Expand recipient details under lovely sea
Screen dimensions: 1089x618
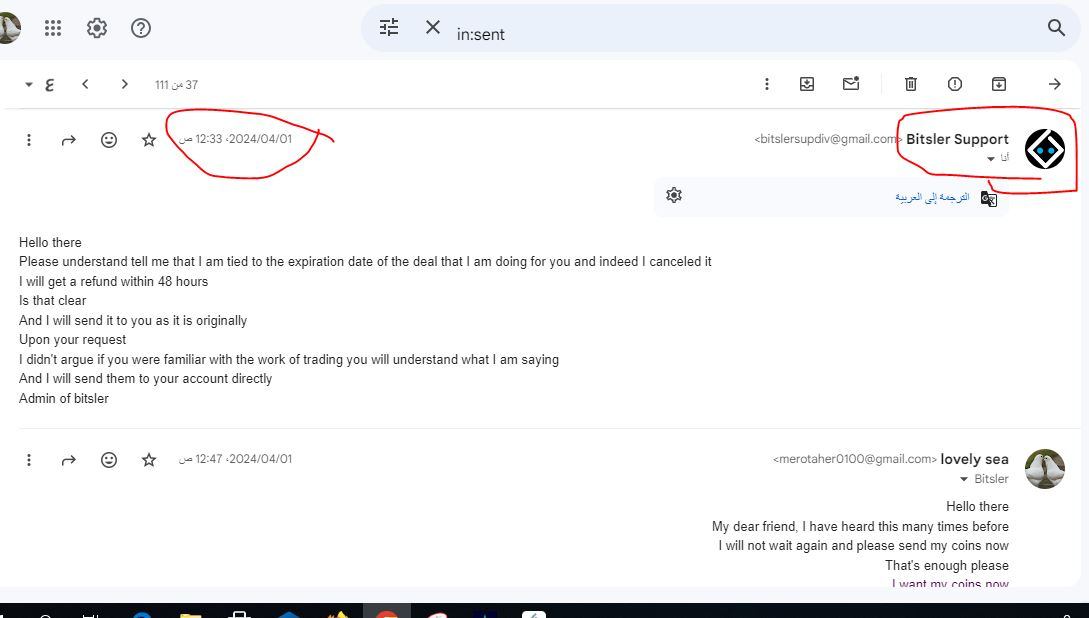(x=964, y=480)
